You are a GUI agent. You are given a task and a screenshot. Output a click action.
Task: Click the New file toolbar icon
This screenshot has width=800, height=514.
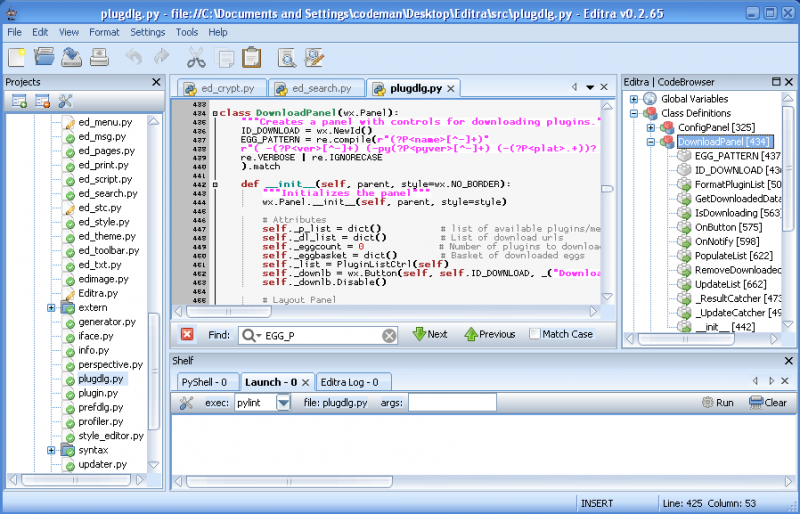pyautogui.click(x=17, y=57)
